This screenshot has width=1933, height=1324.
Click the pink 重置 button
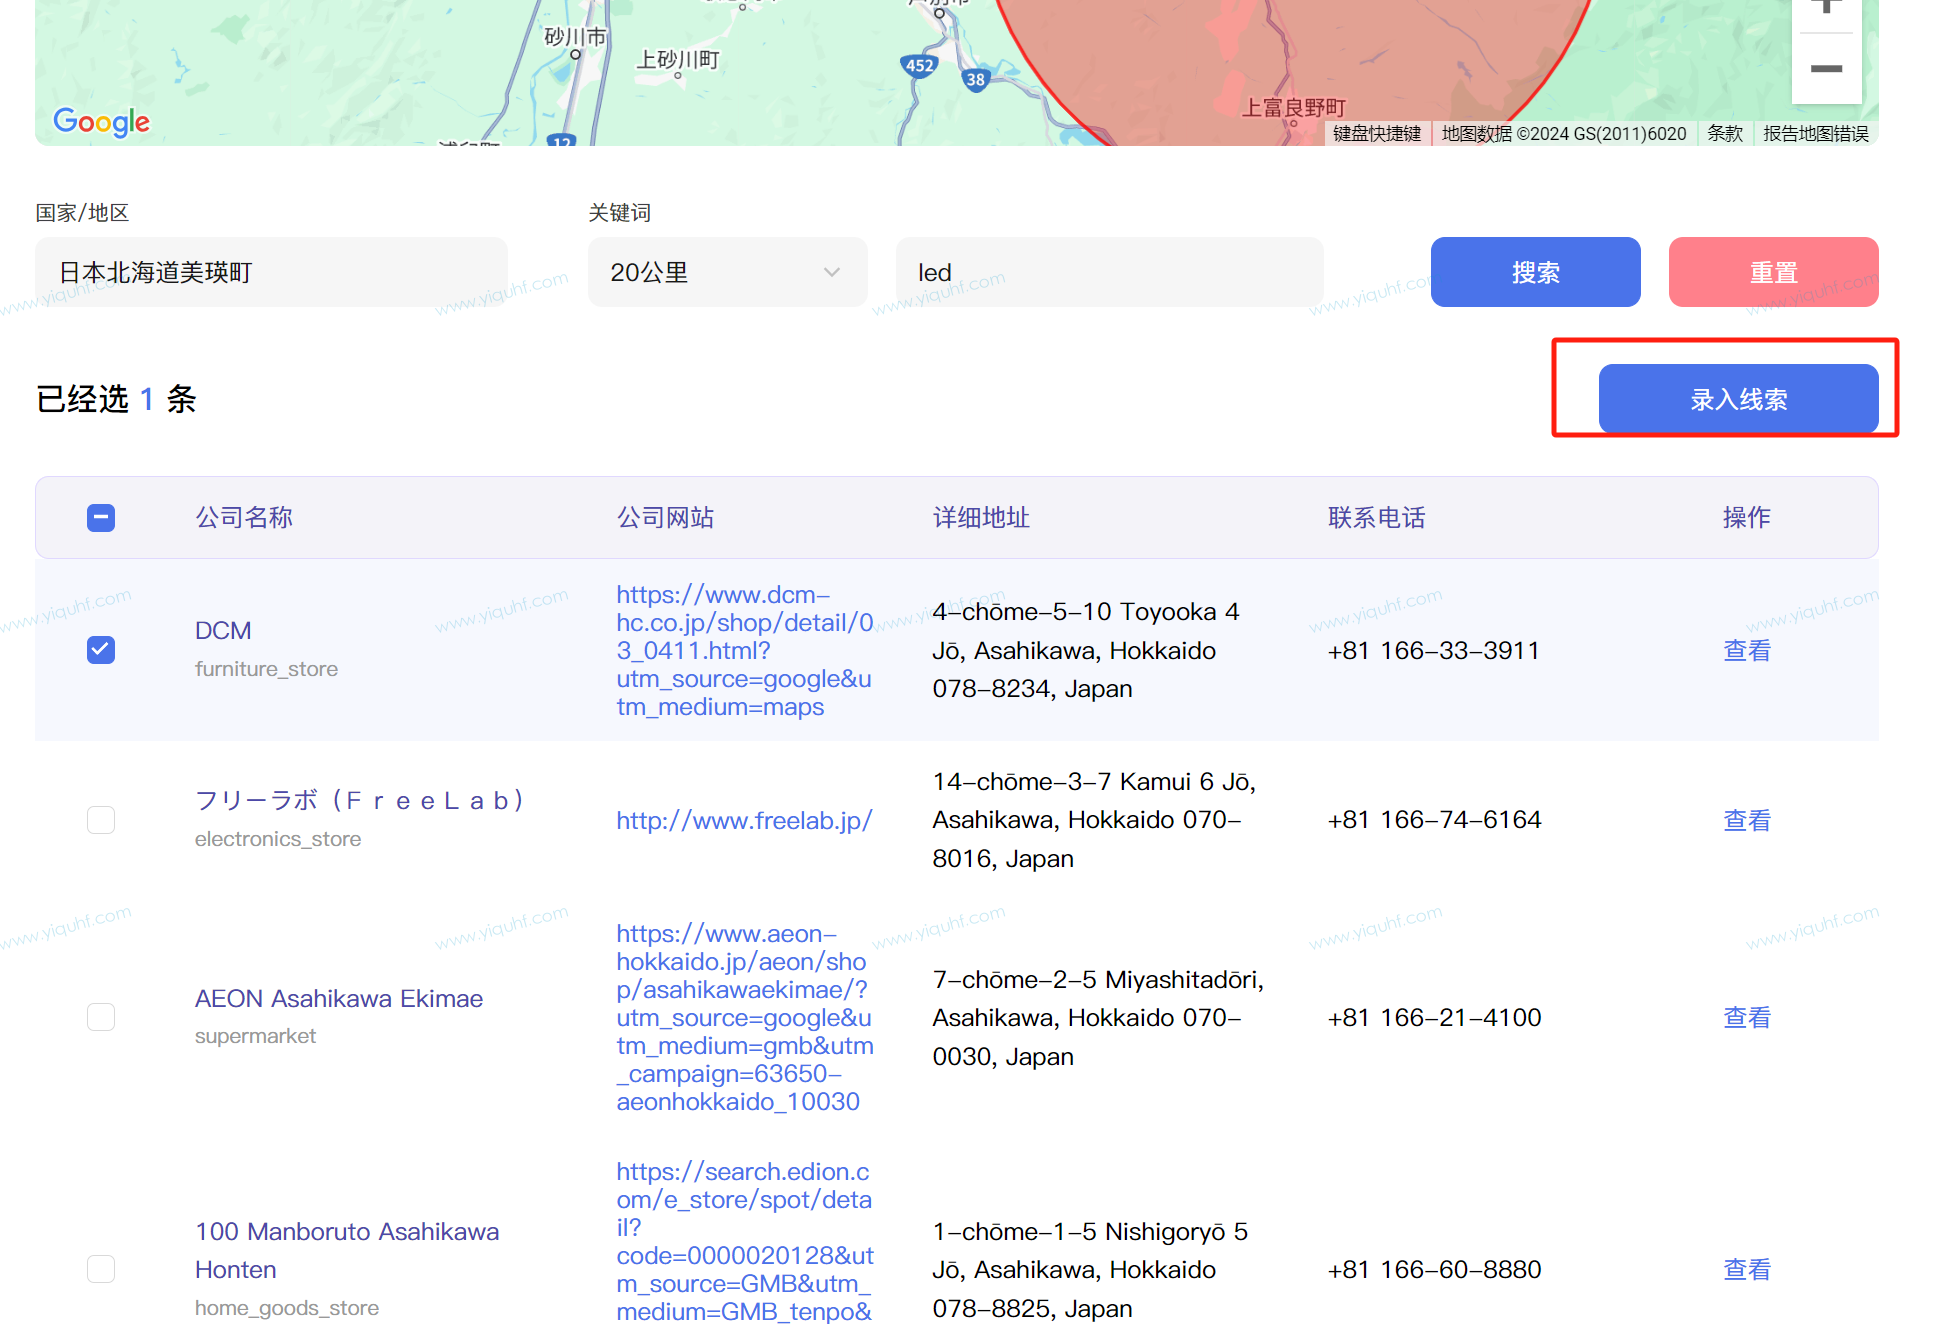pos(1773,272)
